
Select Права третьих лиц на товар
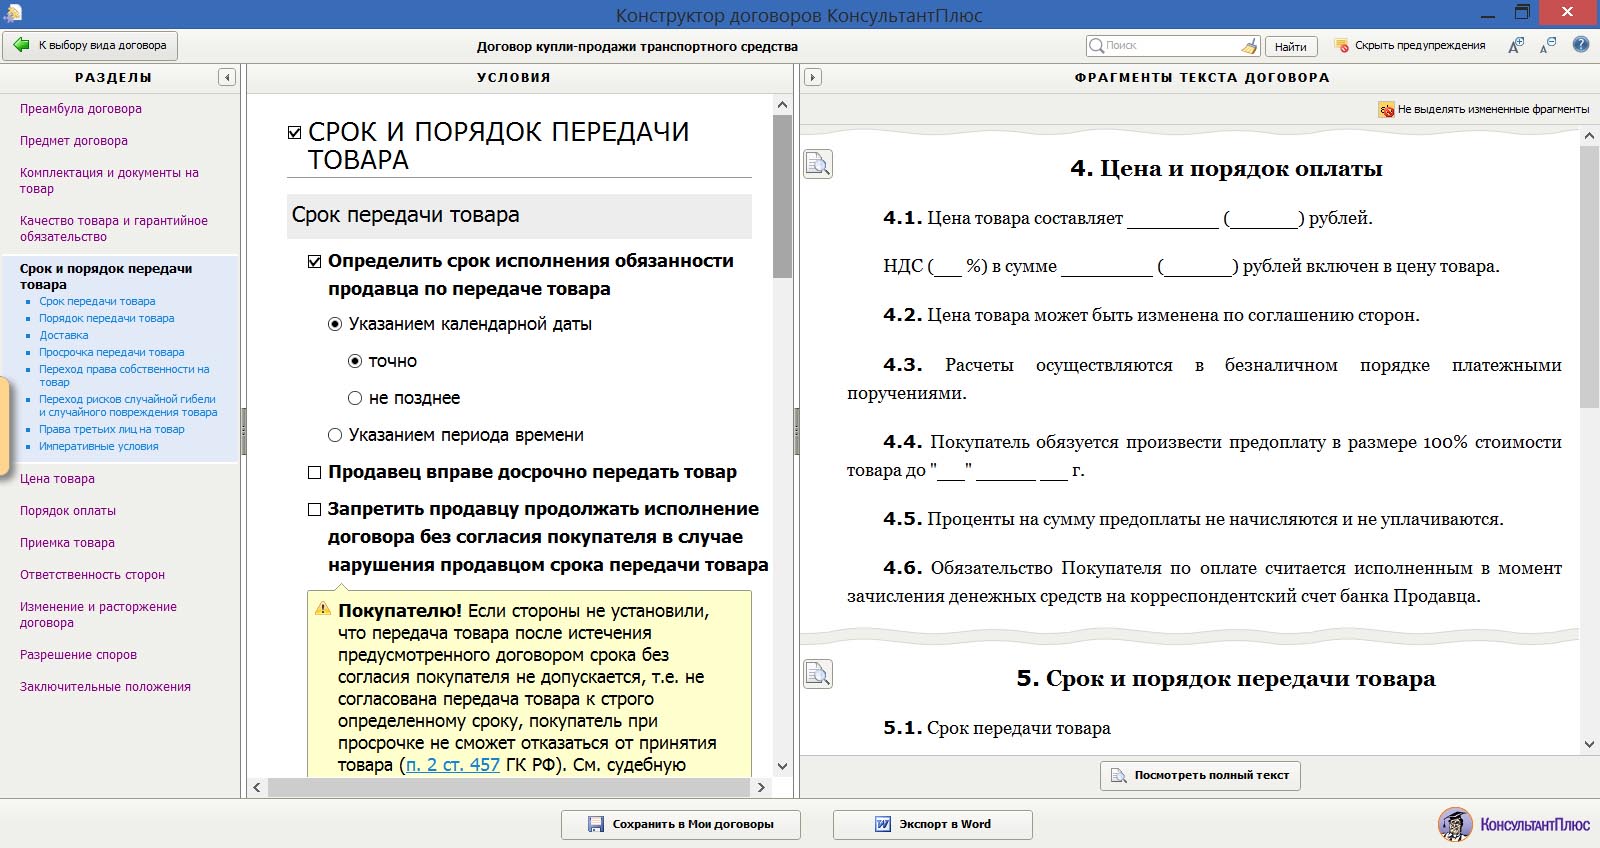pyautogui.click(x=112, y=429)
